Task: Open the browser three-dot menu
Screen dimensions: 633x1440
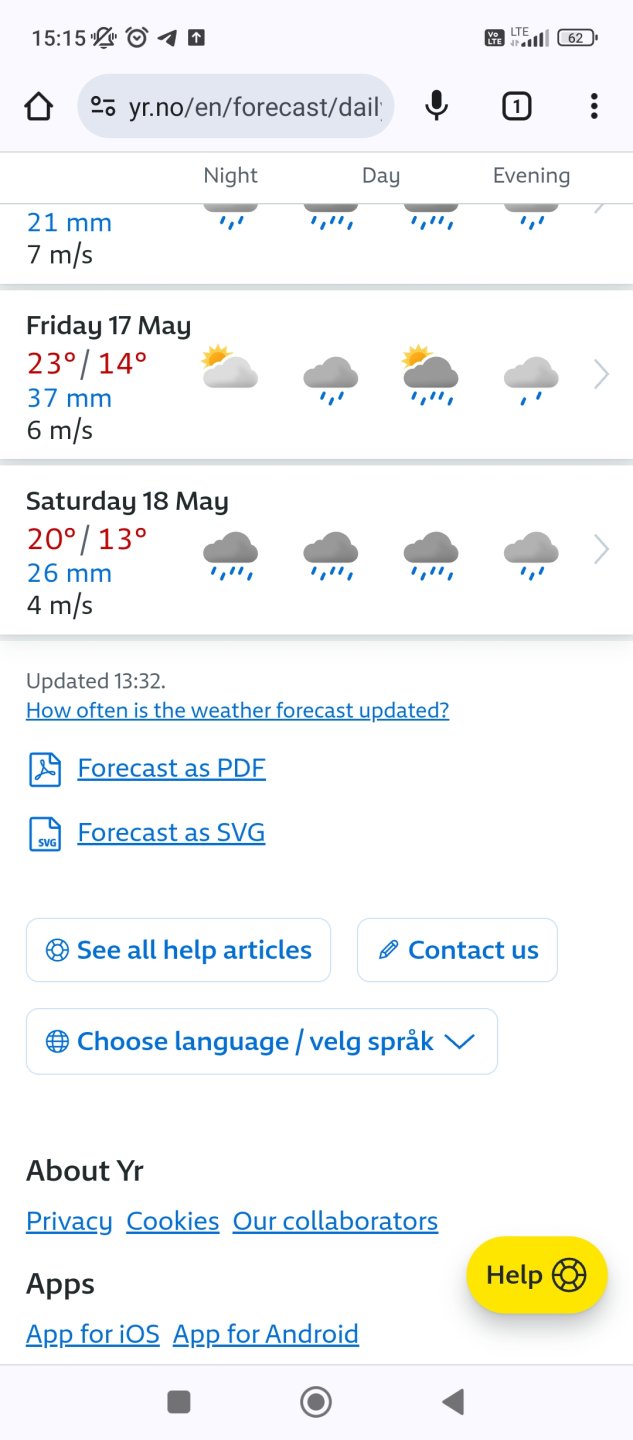Action: click(x=594, y=106)
